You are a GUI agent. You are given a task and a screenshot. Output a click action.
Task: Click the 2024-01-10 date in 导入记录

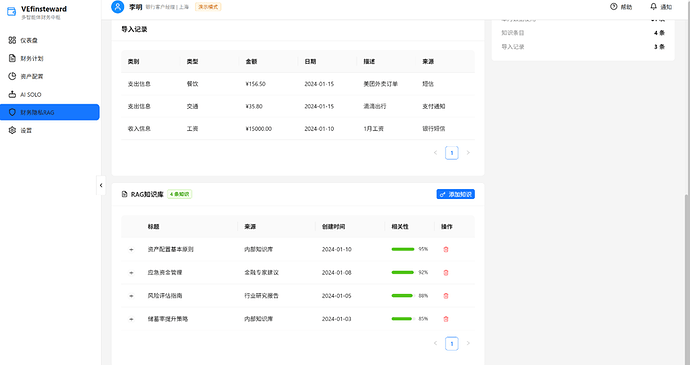pyautogui.click(x=319, y=129)
